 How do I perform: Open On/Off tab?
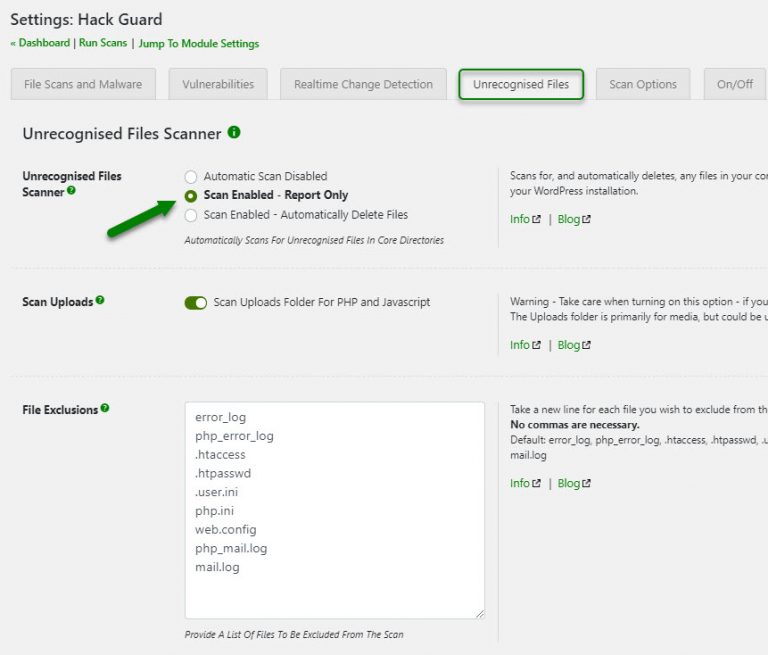[735, 84]
